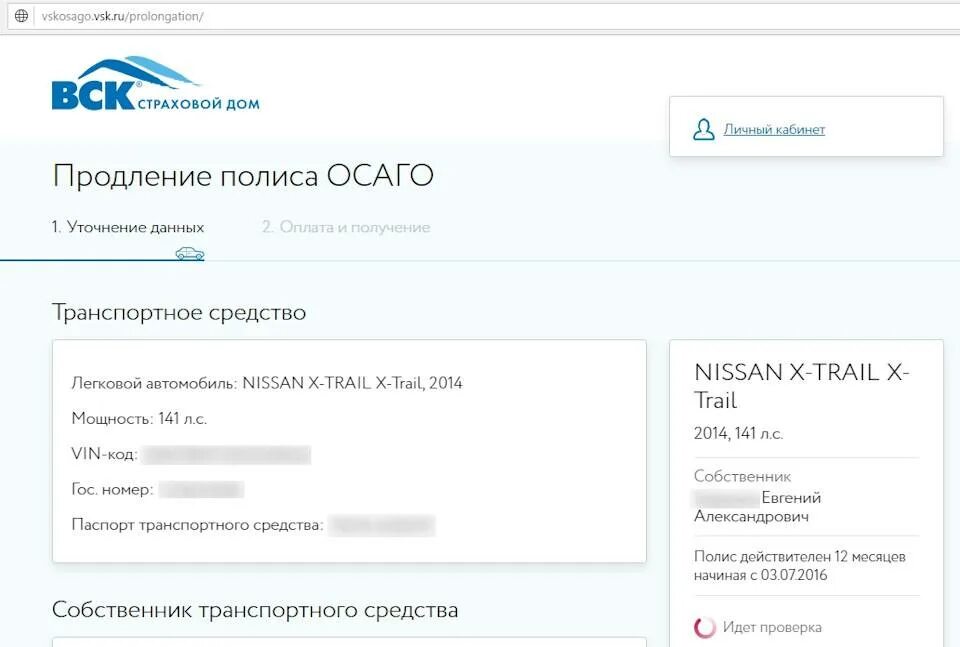
Task: Click the blurred VIN-код value
Action: 227,455
